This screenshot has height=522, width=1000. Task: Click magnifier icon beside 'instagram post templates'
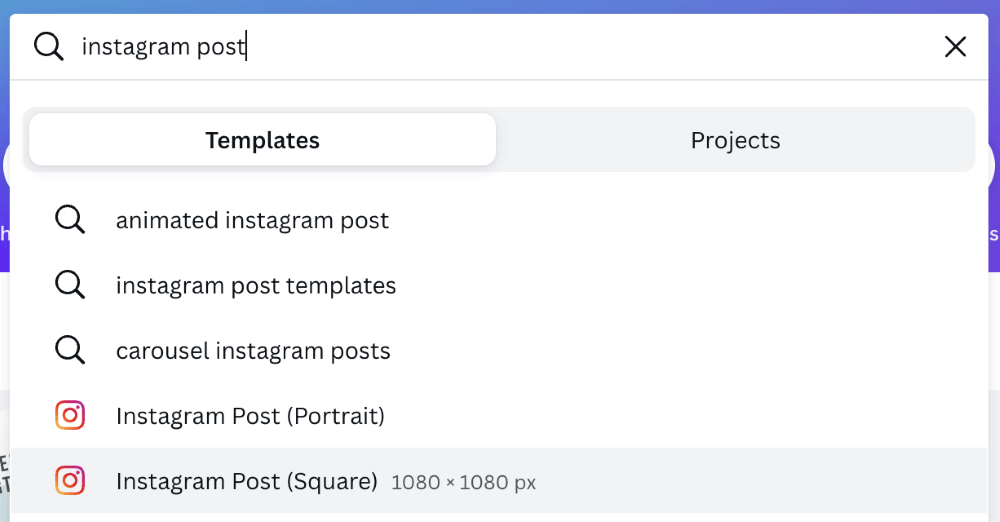[70, 285]
